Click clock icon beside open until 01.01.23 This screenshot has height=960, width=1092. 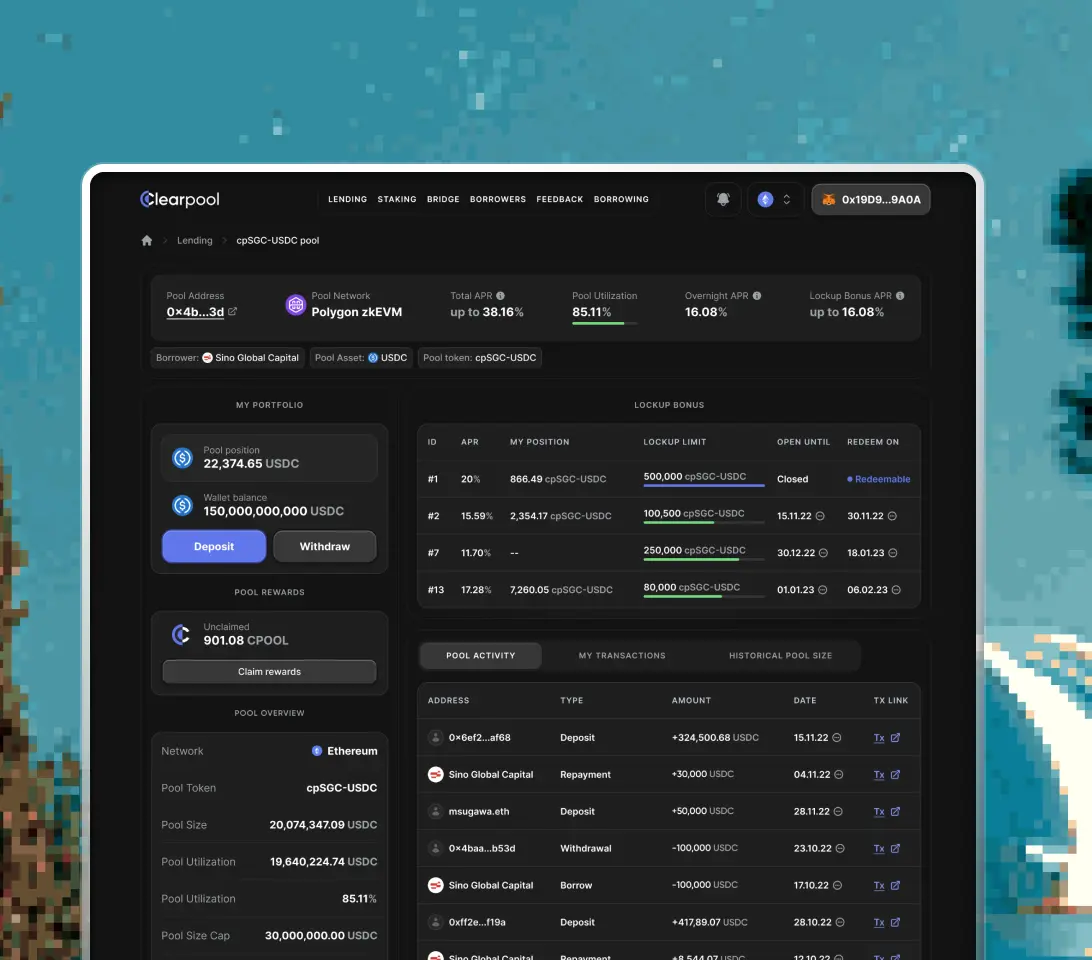822,590
